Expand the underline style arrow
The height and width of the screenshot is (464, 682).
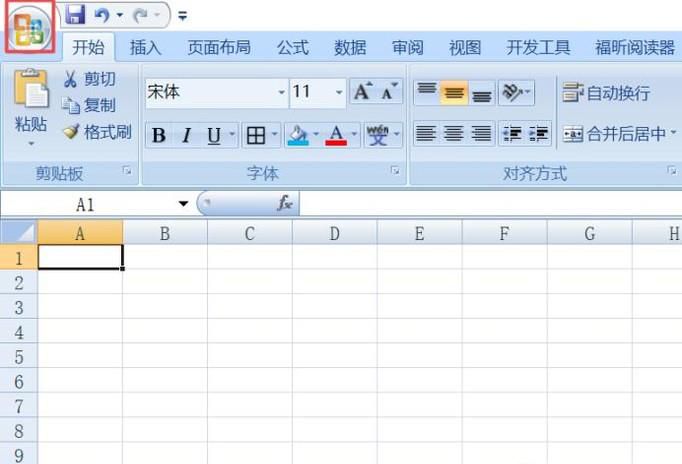tap(232, 134)
